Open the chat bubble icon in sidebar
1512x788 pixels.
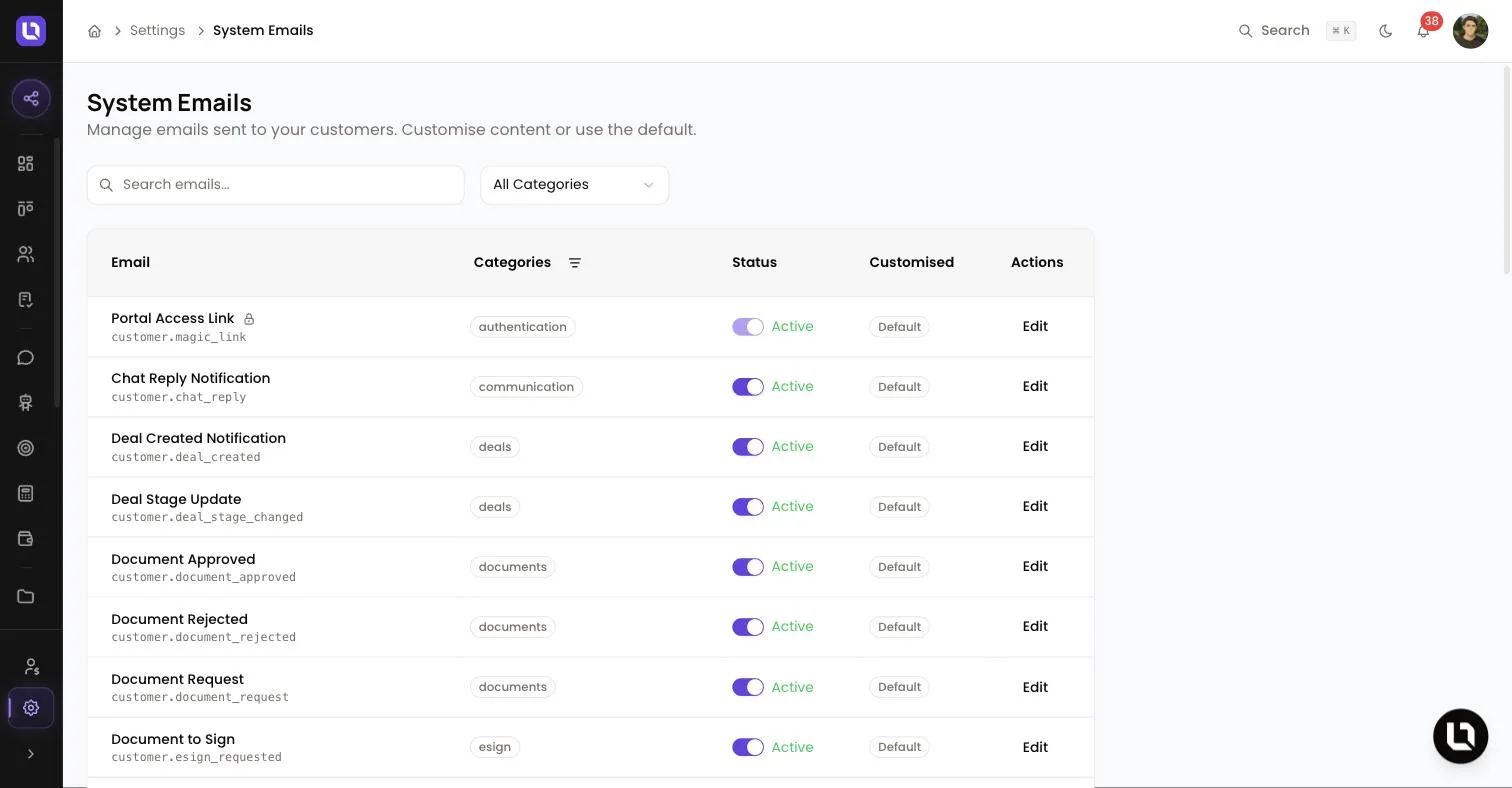[26, 357]
